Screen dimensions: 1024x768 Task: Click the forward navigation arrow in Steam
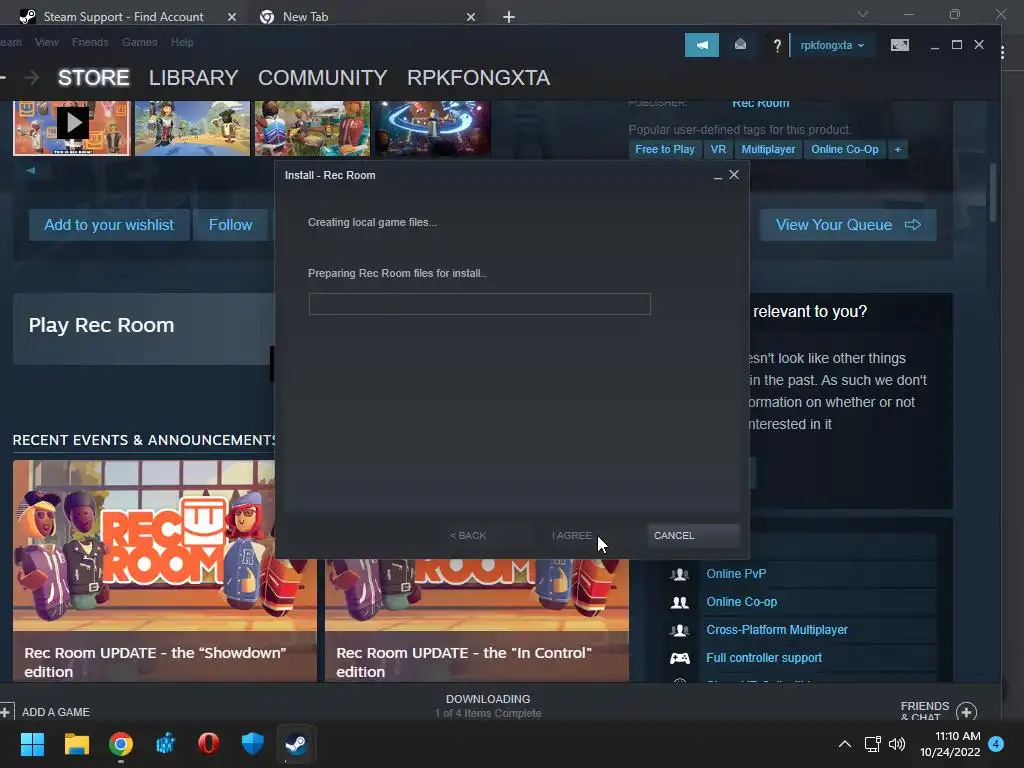pyautogui.click(x=31, y=78)
